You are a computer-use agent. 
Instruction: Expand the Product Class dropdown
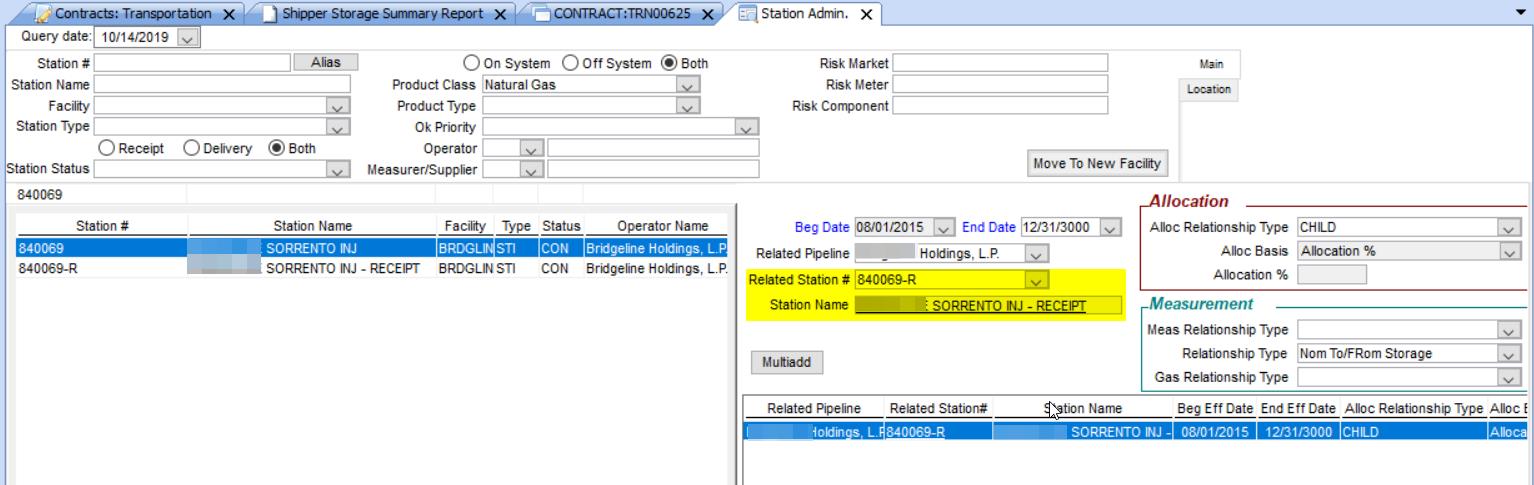click(x=686, y=85)
